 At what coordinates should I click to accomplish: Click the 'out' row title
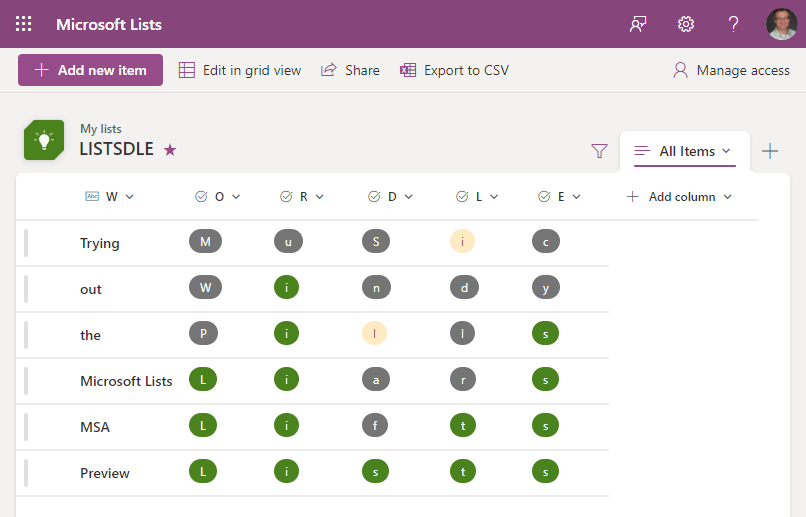(91, 289)
